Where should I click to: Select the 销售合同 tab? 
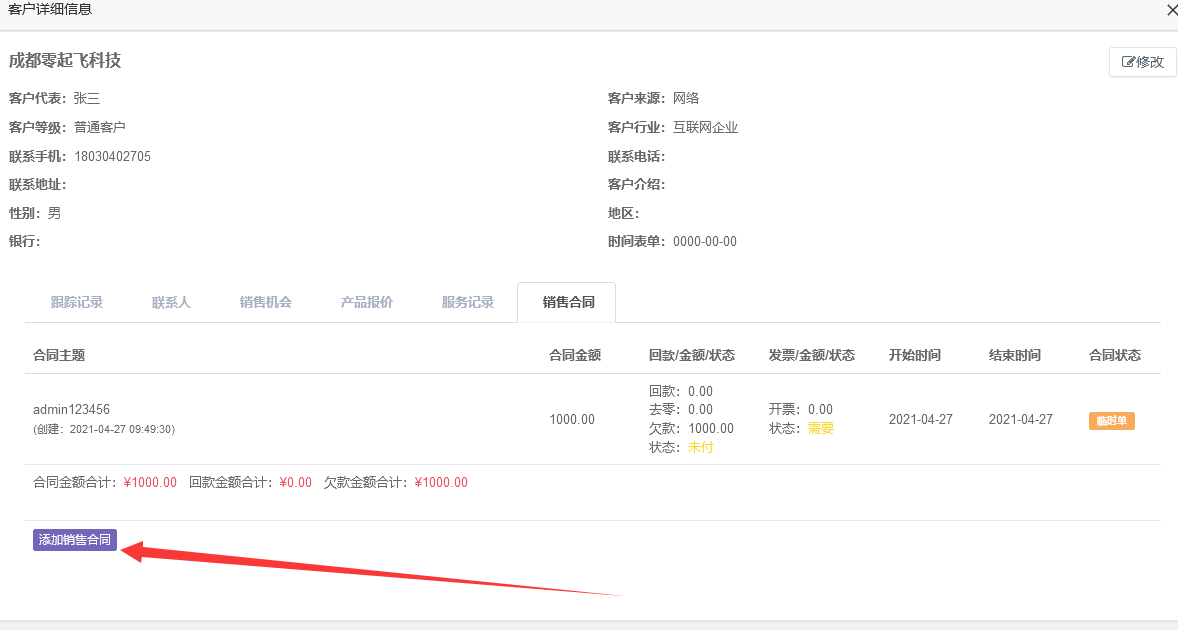click(568, 302)
